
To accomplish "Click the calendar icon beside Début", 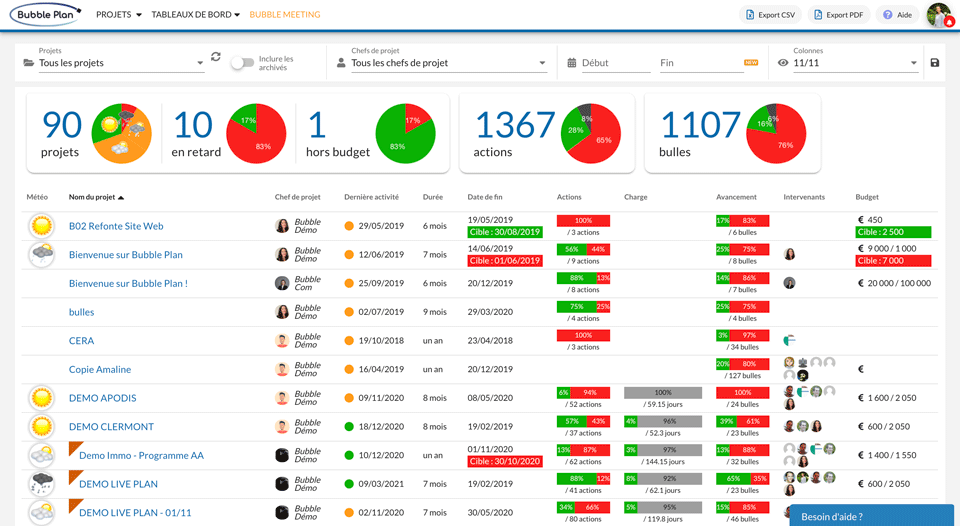I will (571, 62).
